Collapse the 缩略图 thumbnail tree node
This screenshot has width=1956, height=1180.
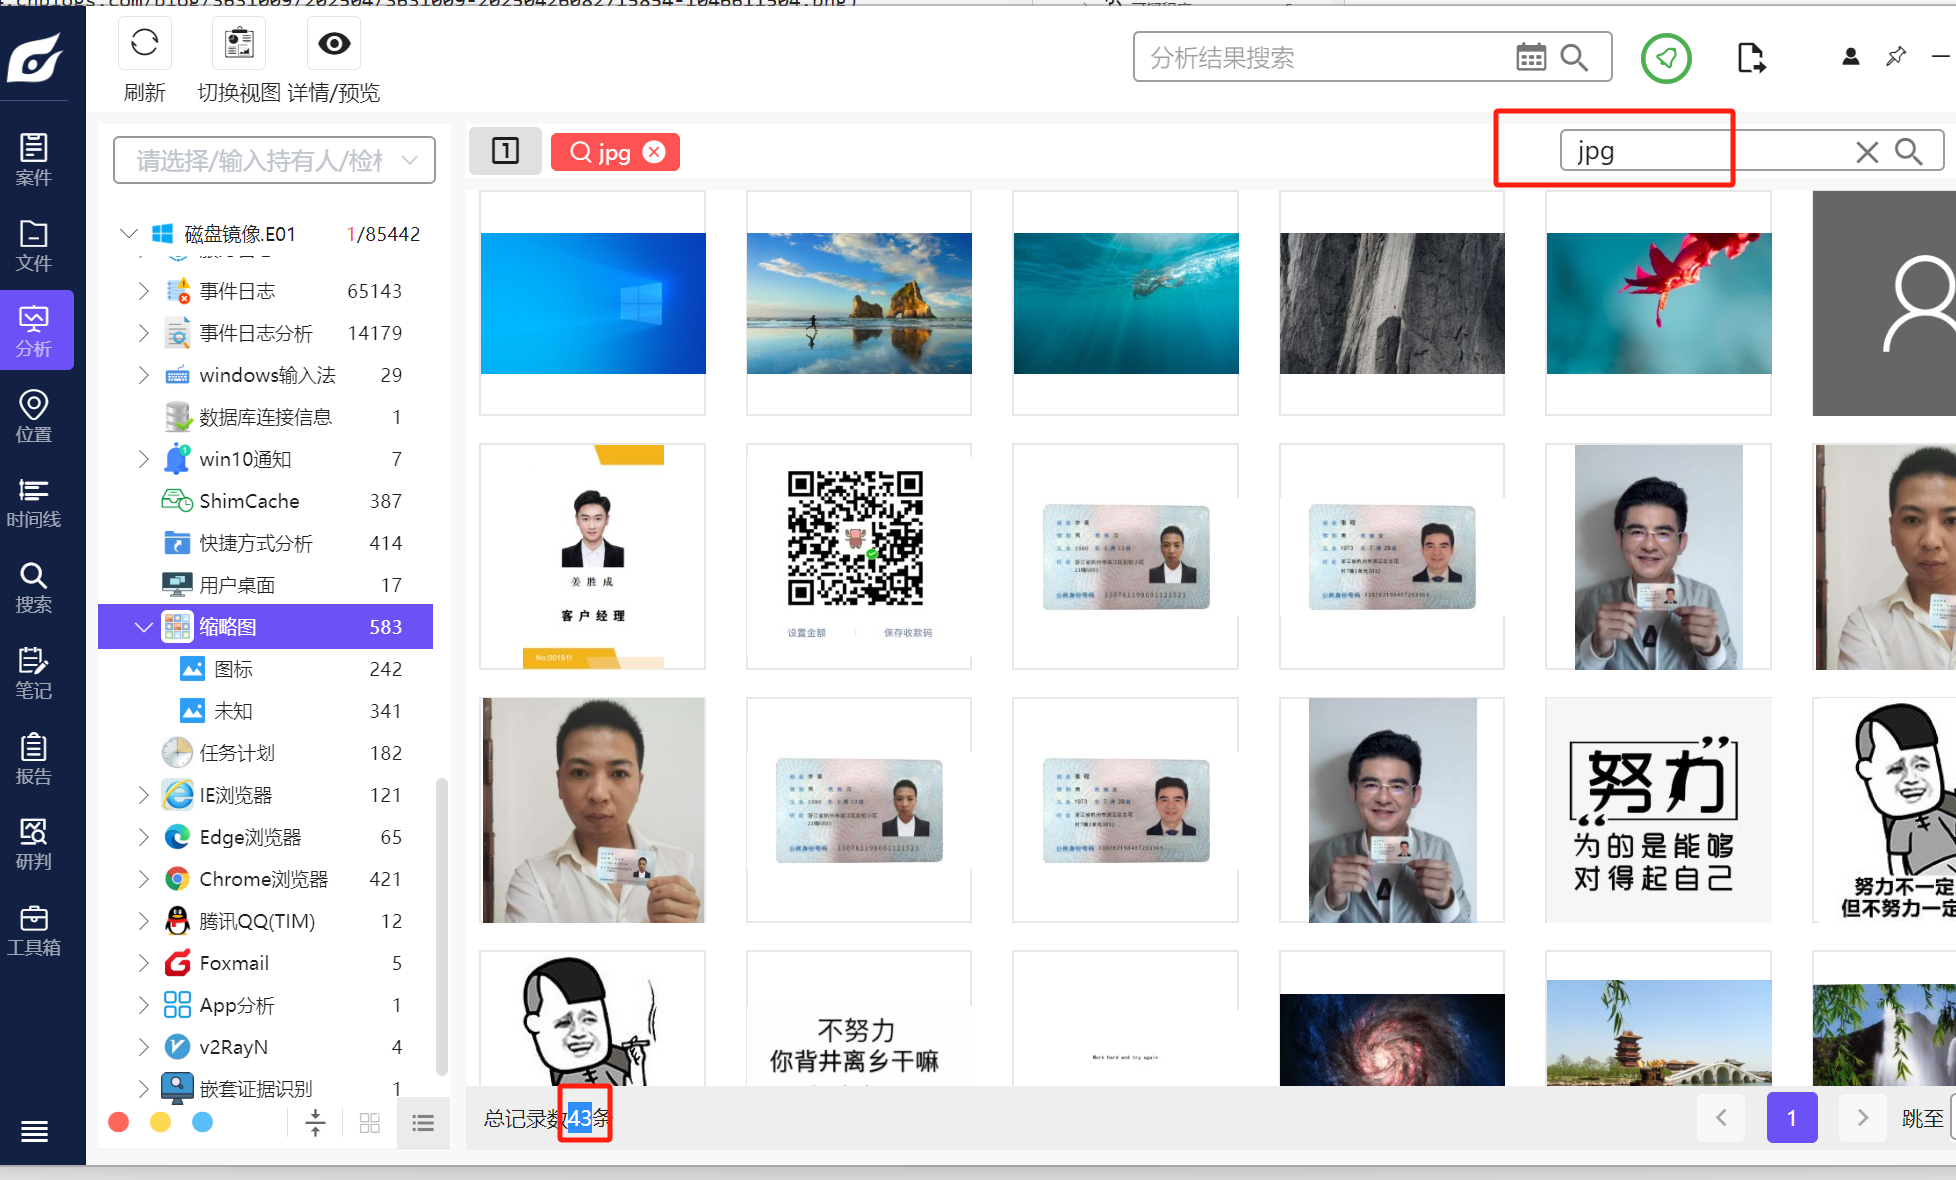point(143,627)
